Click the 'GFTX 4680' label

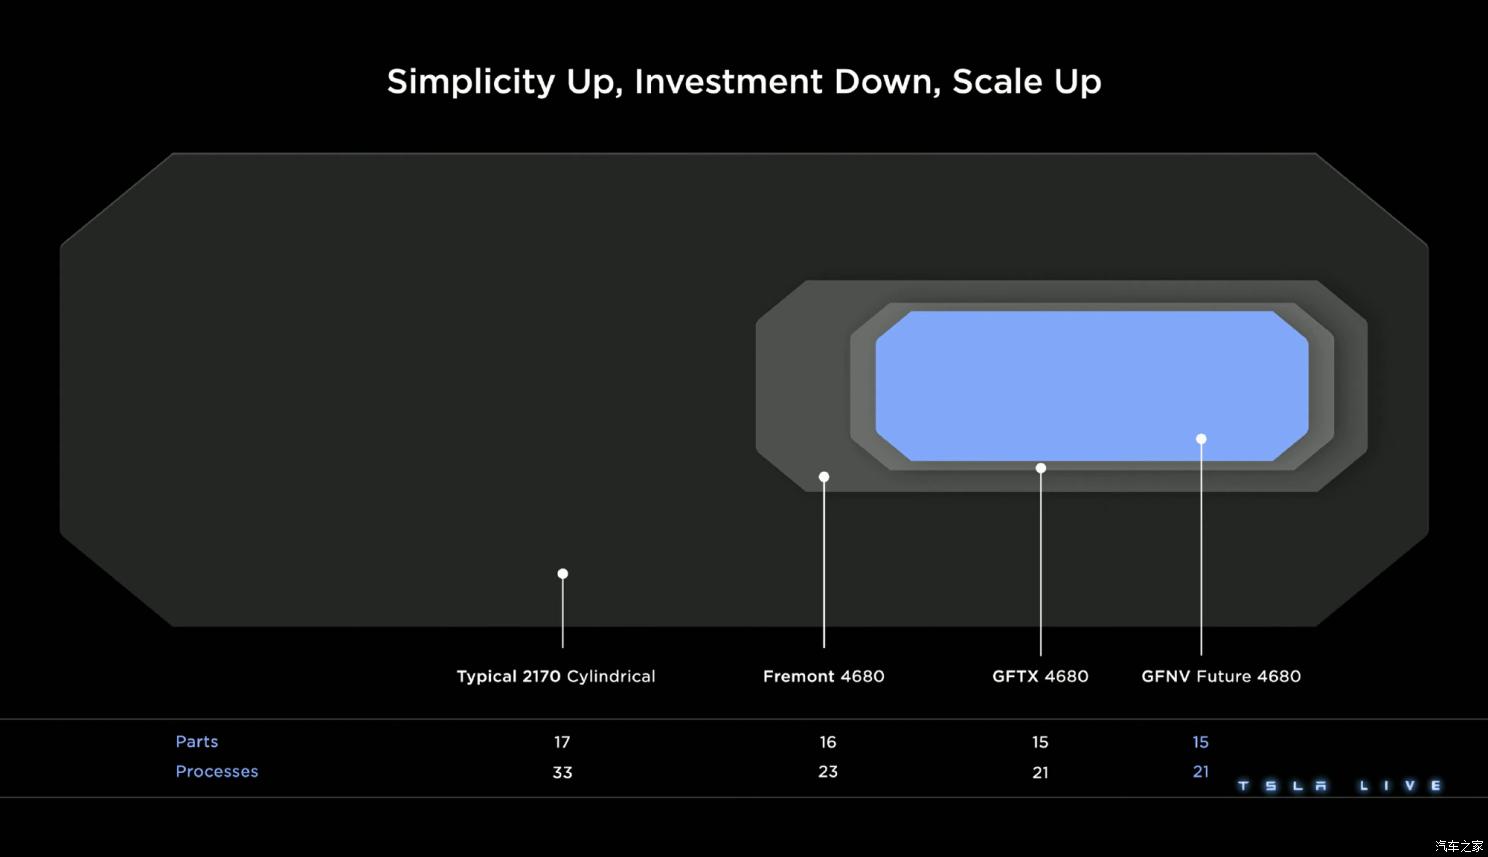pyautogui.click(x=1040, y=676)
